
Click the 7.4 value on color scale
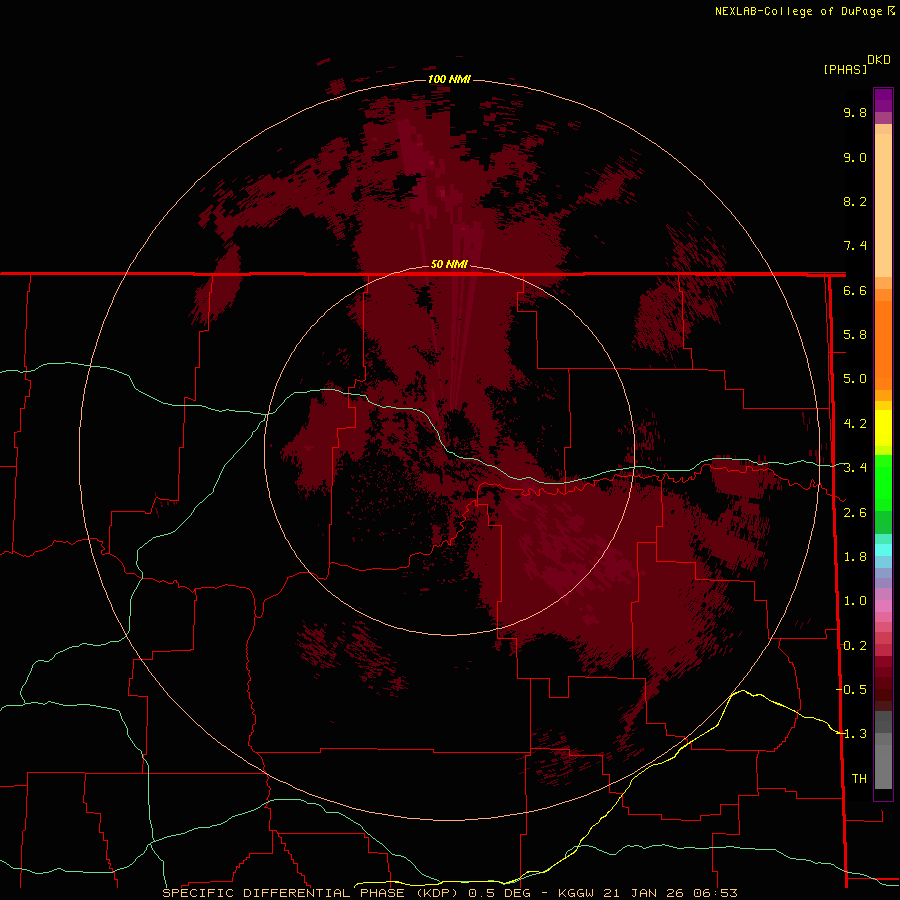coord(855,246)
